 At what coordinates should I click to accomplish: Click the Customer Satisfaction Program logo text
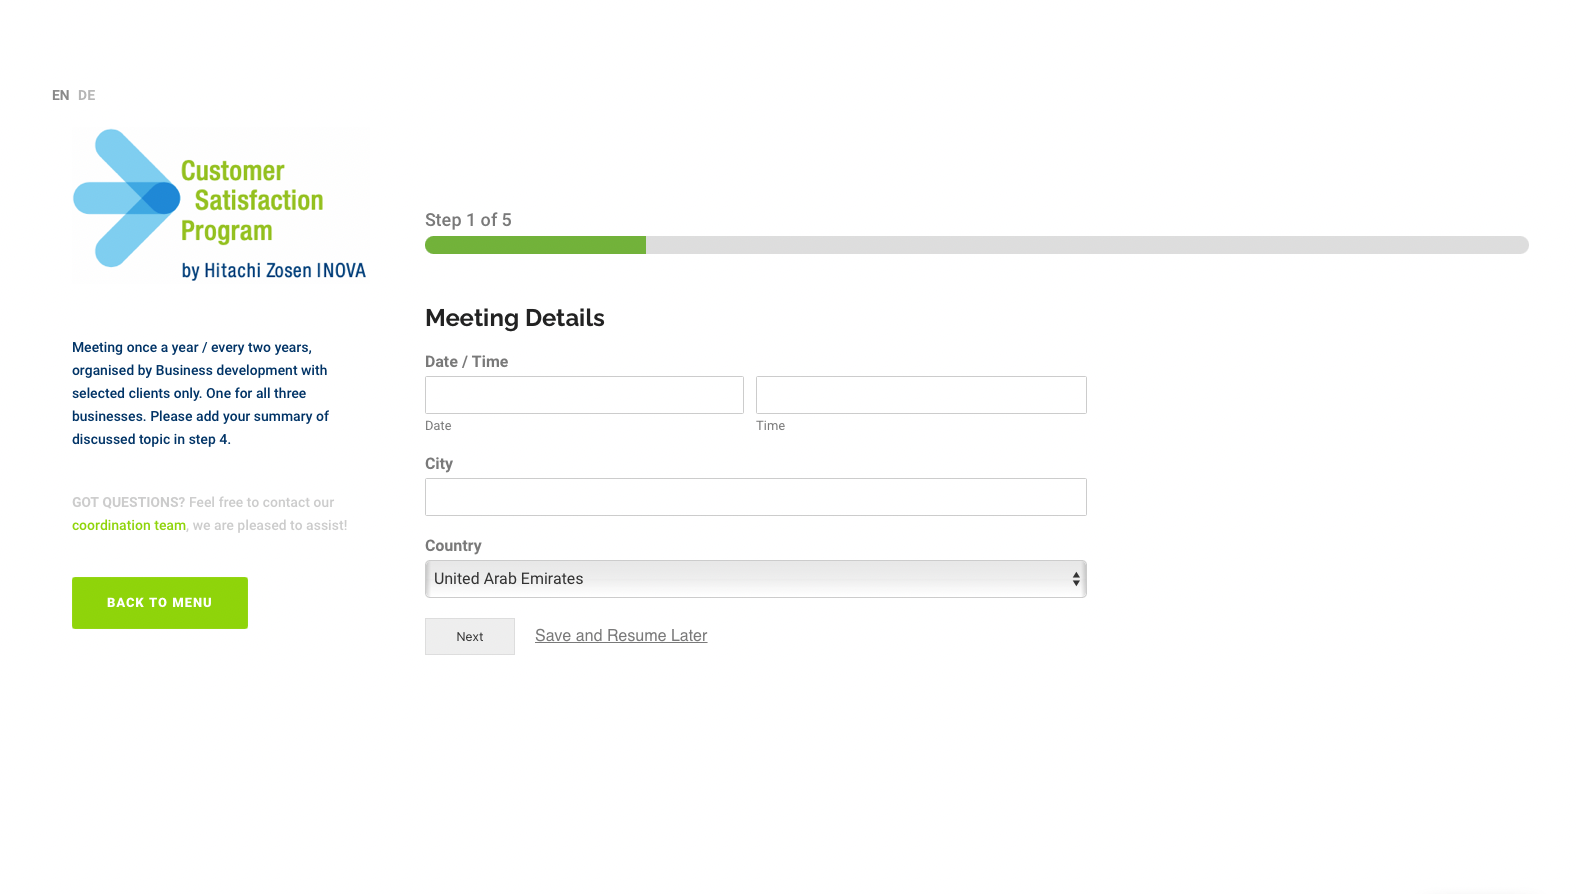click(x=251, y=201)
